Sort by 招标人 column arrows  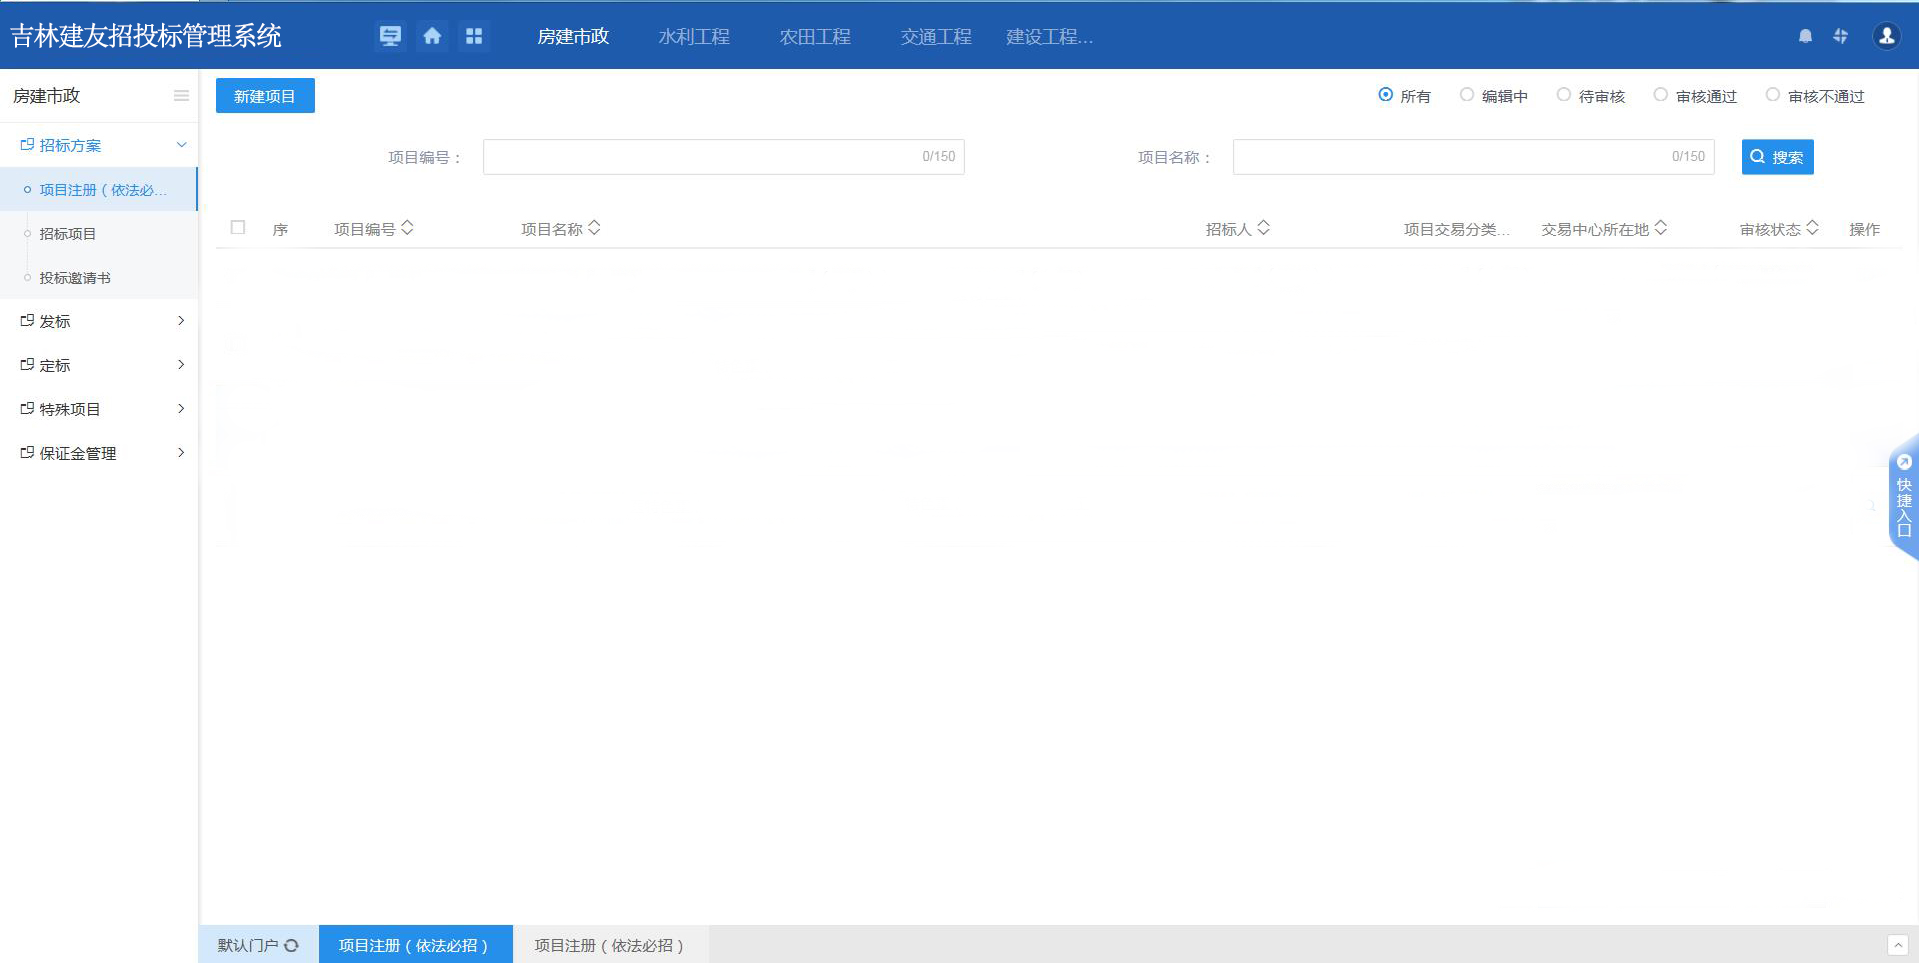1263,228
